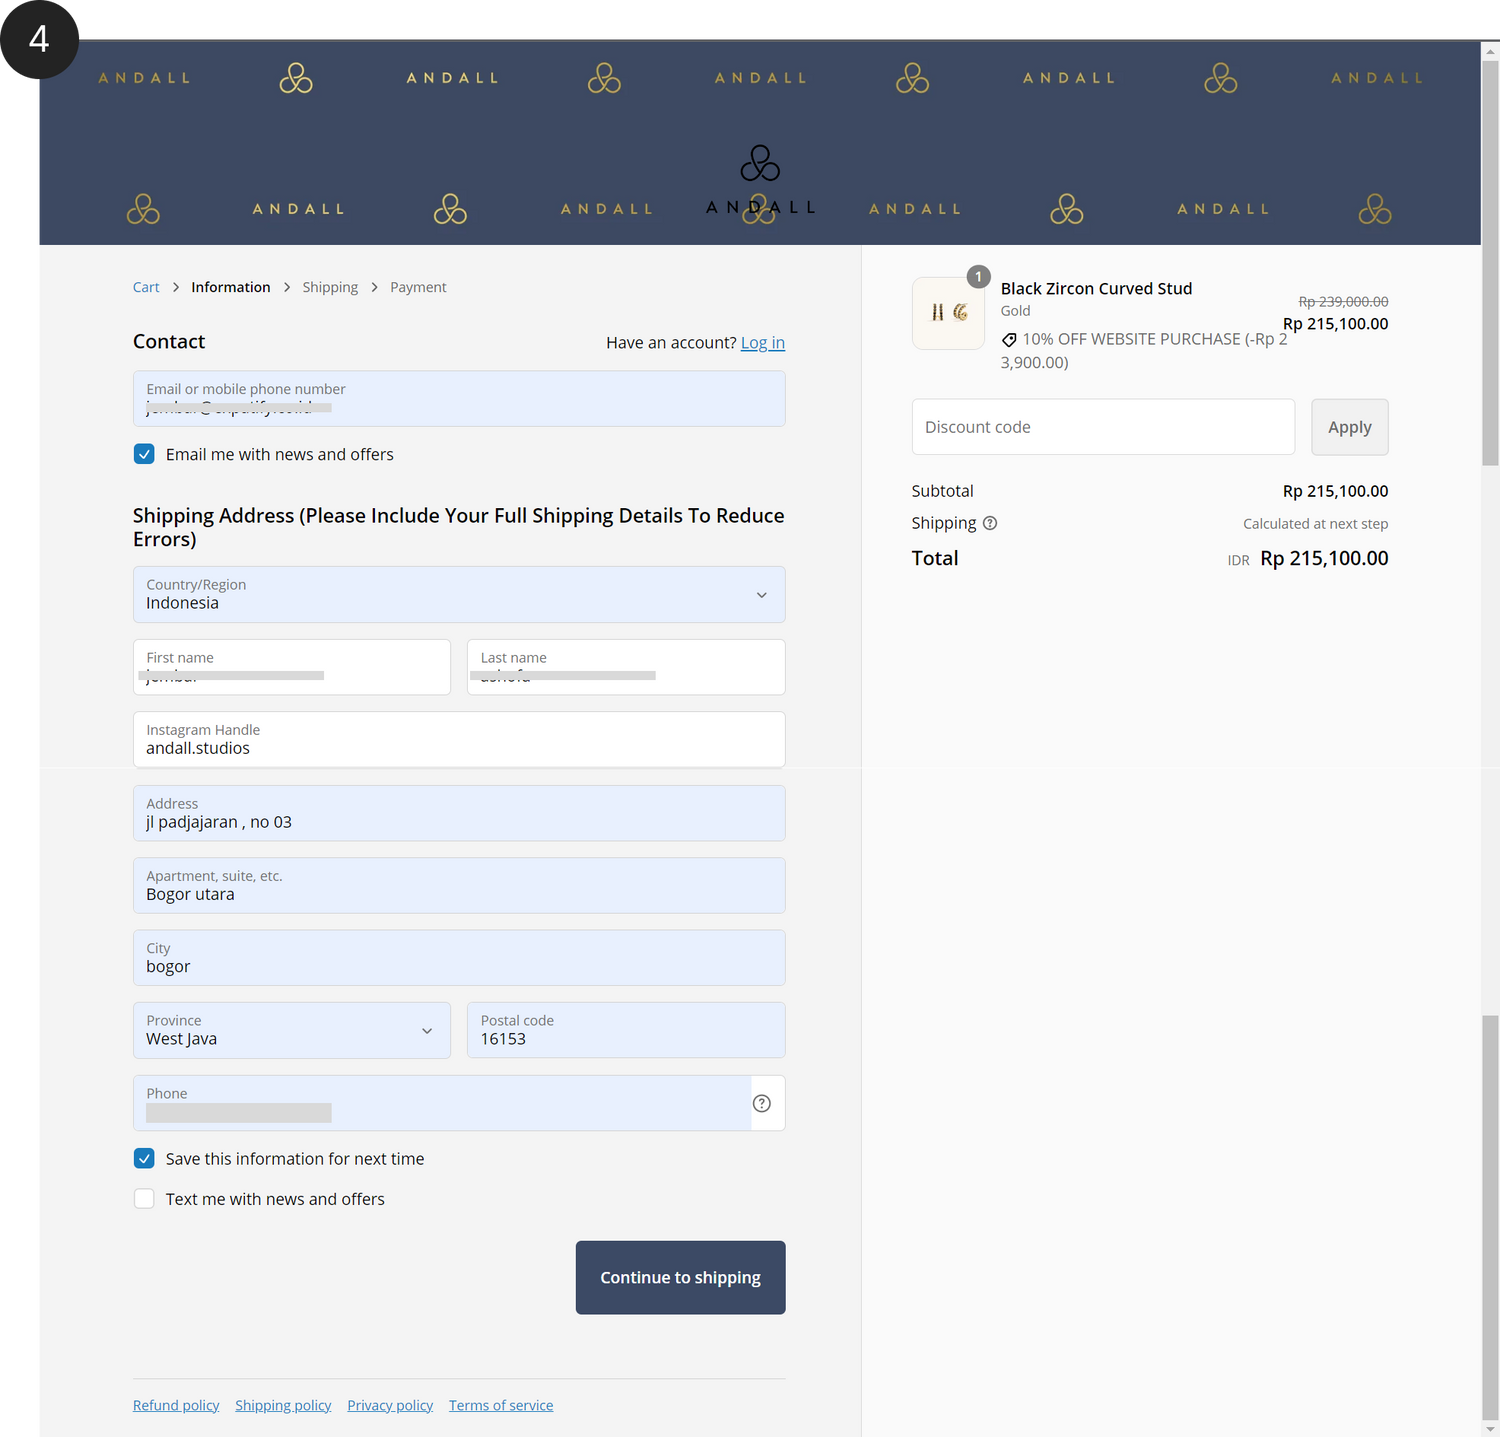This screenshot has height=1437, width=1500.
Task: Go to Cart in the breadcrumb
Action: [146, 287]
